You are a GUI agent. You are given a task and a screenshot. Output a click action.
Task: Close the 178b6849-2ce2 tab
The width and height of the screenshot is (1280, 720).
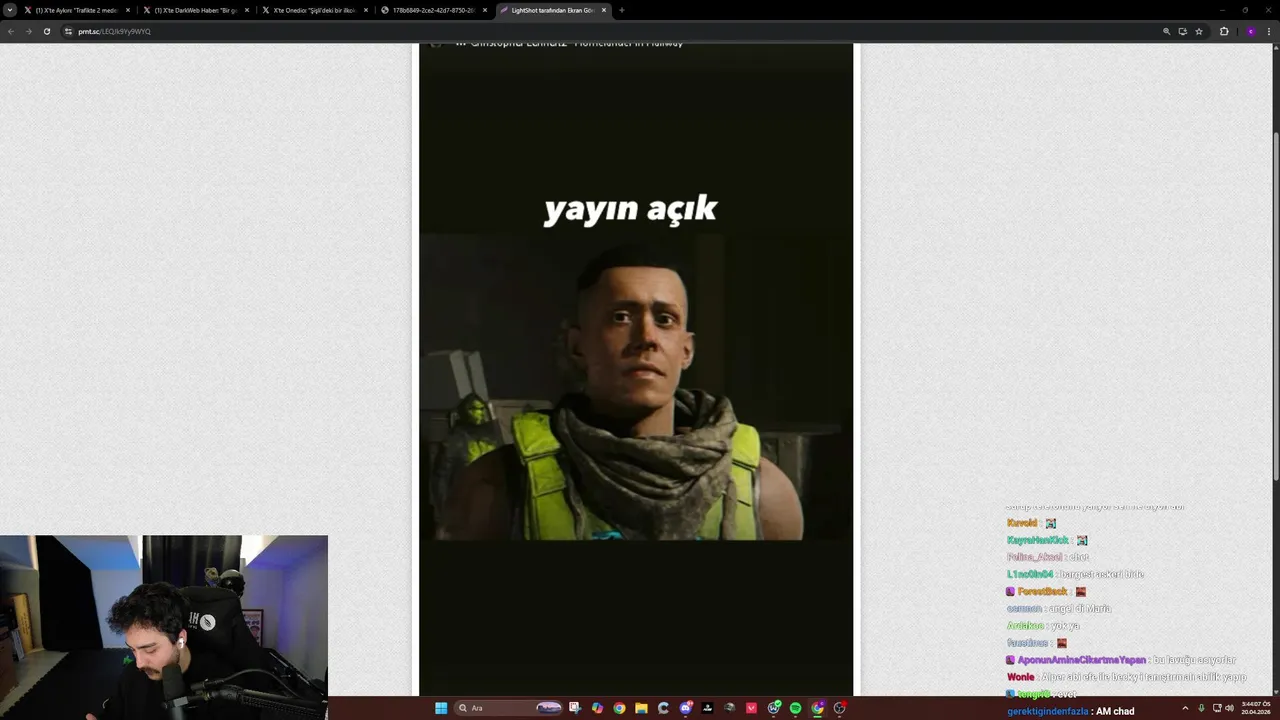click(485, 10)
